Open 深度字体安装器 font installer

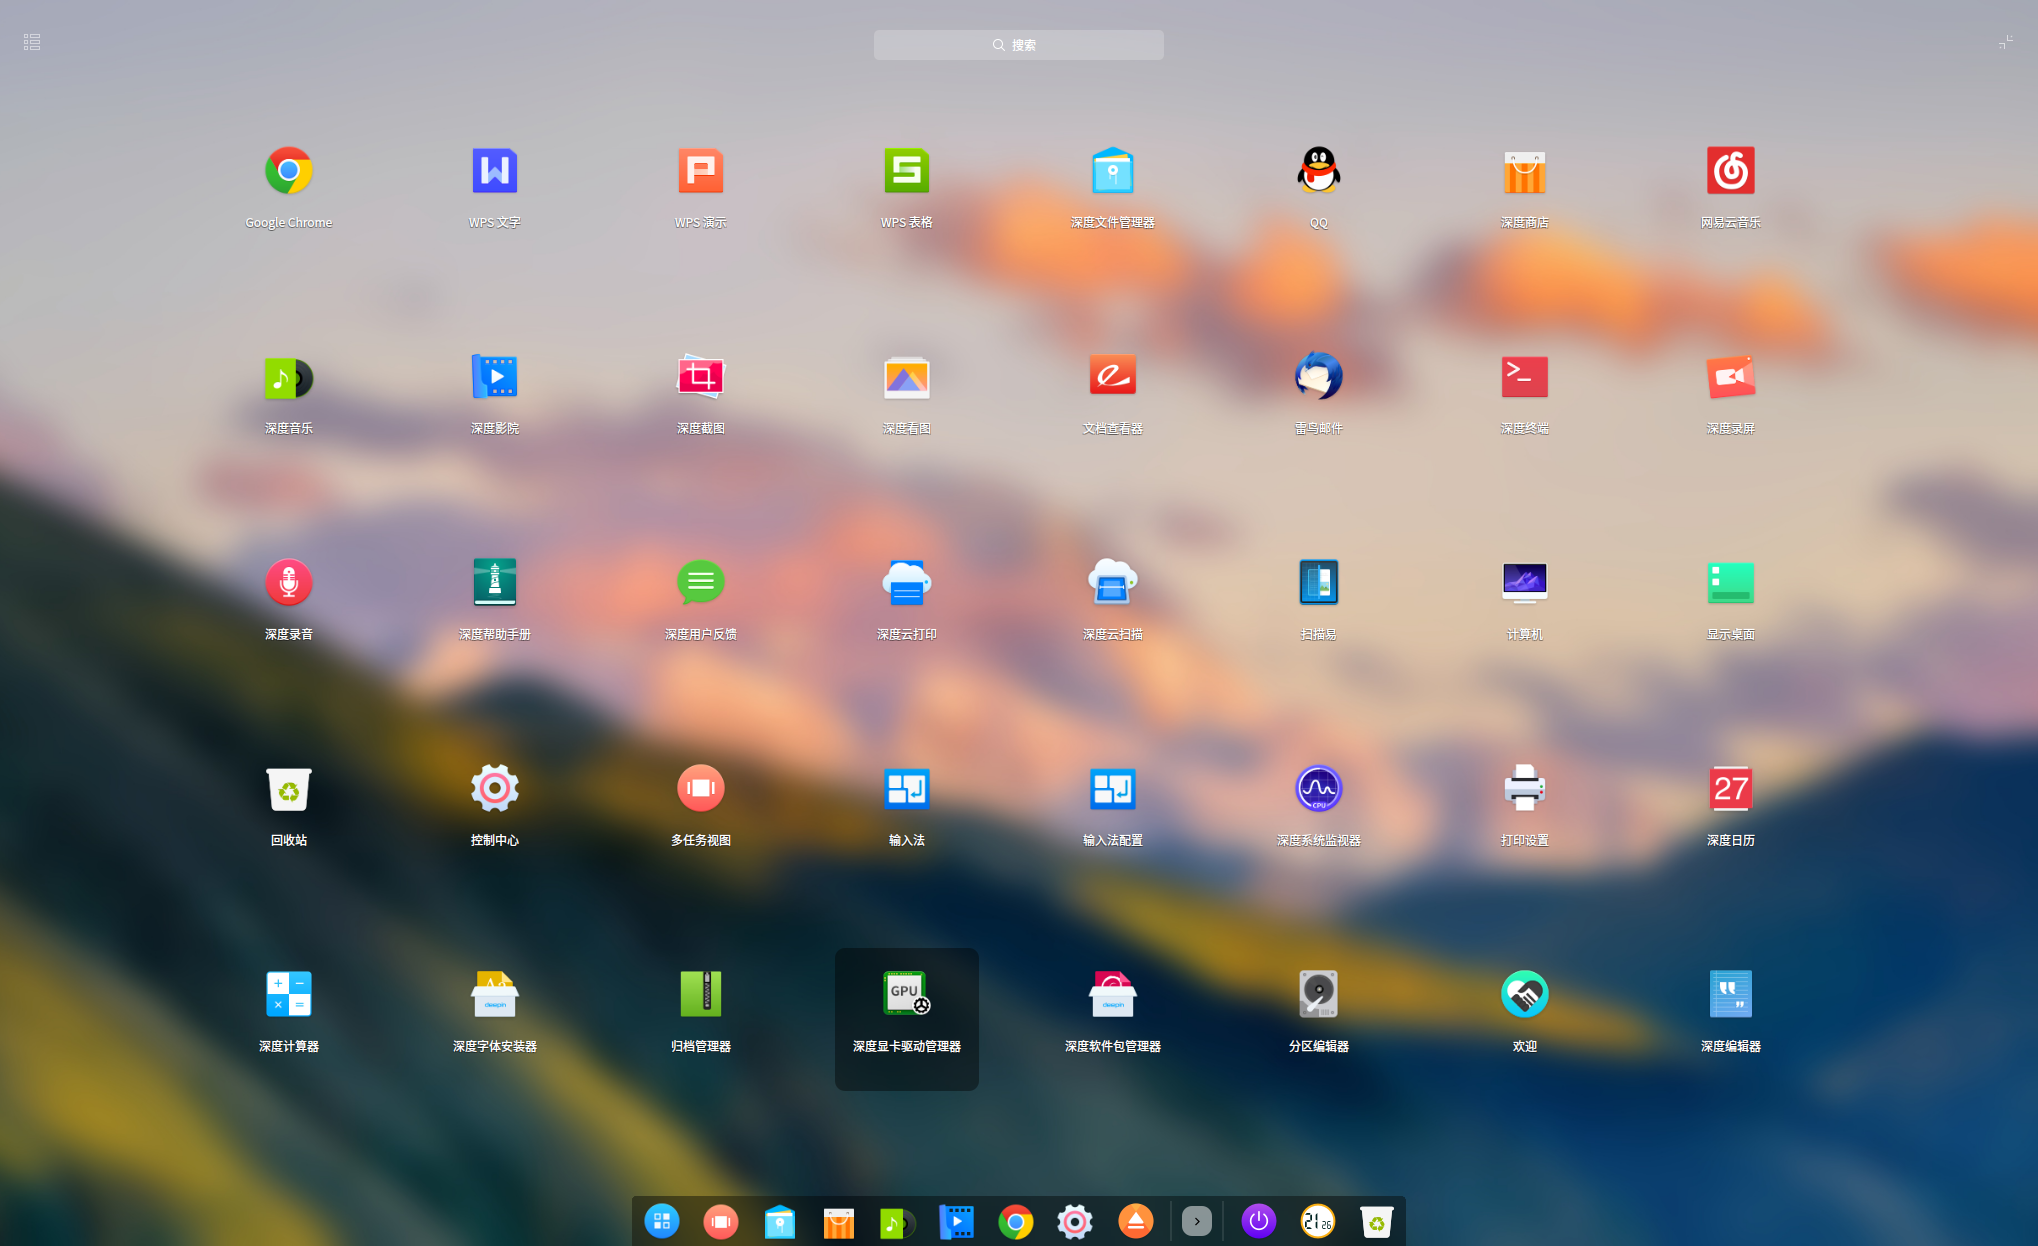pyautogui.click(x=494, y=996)
